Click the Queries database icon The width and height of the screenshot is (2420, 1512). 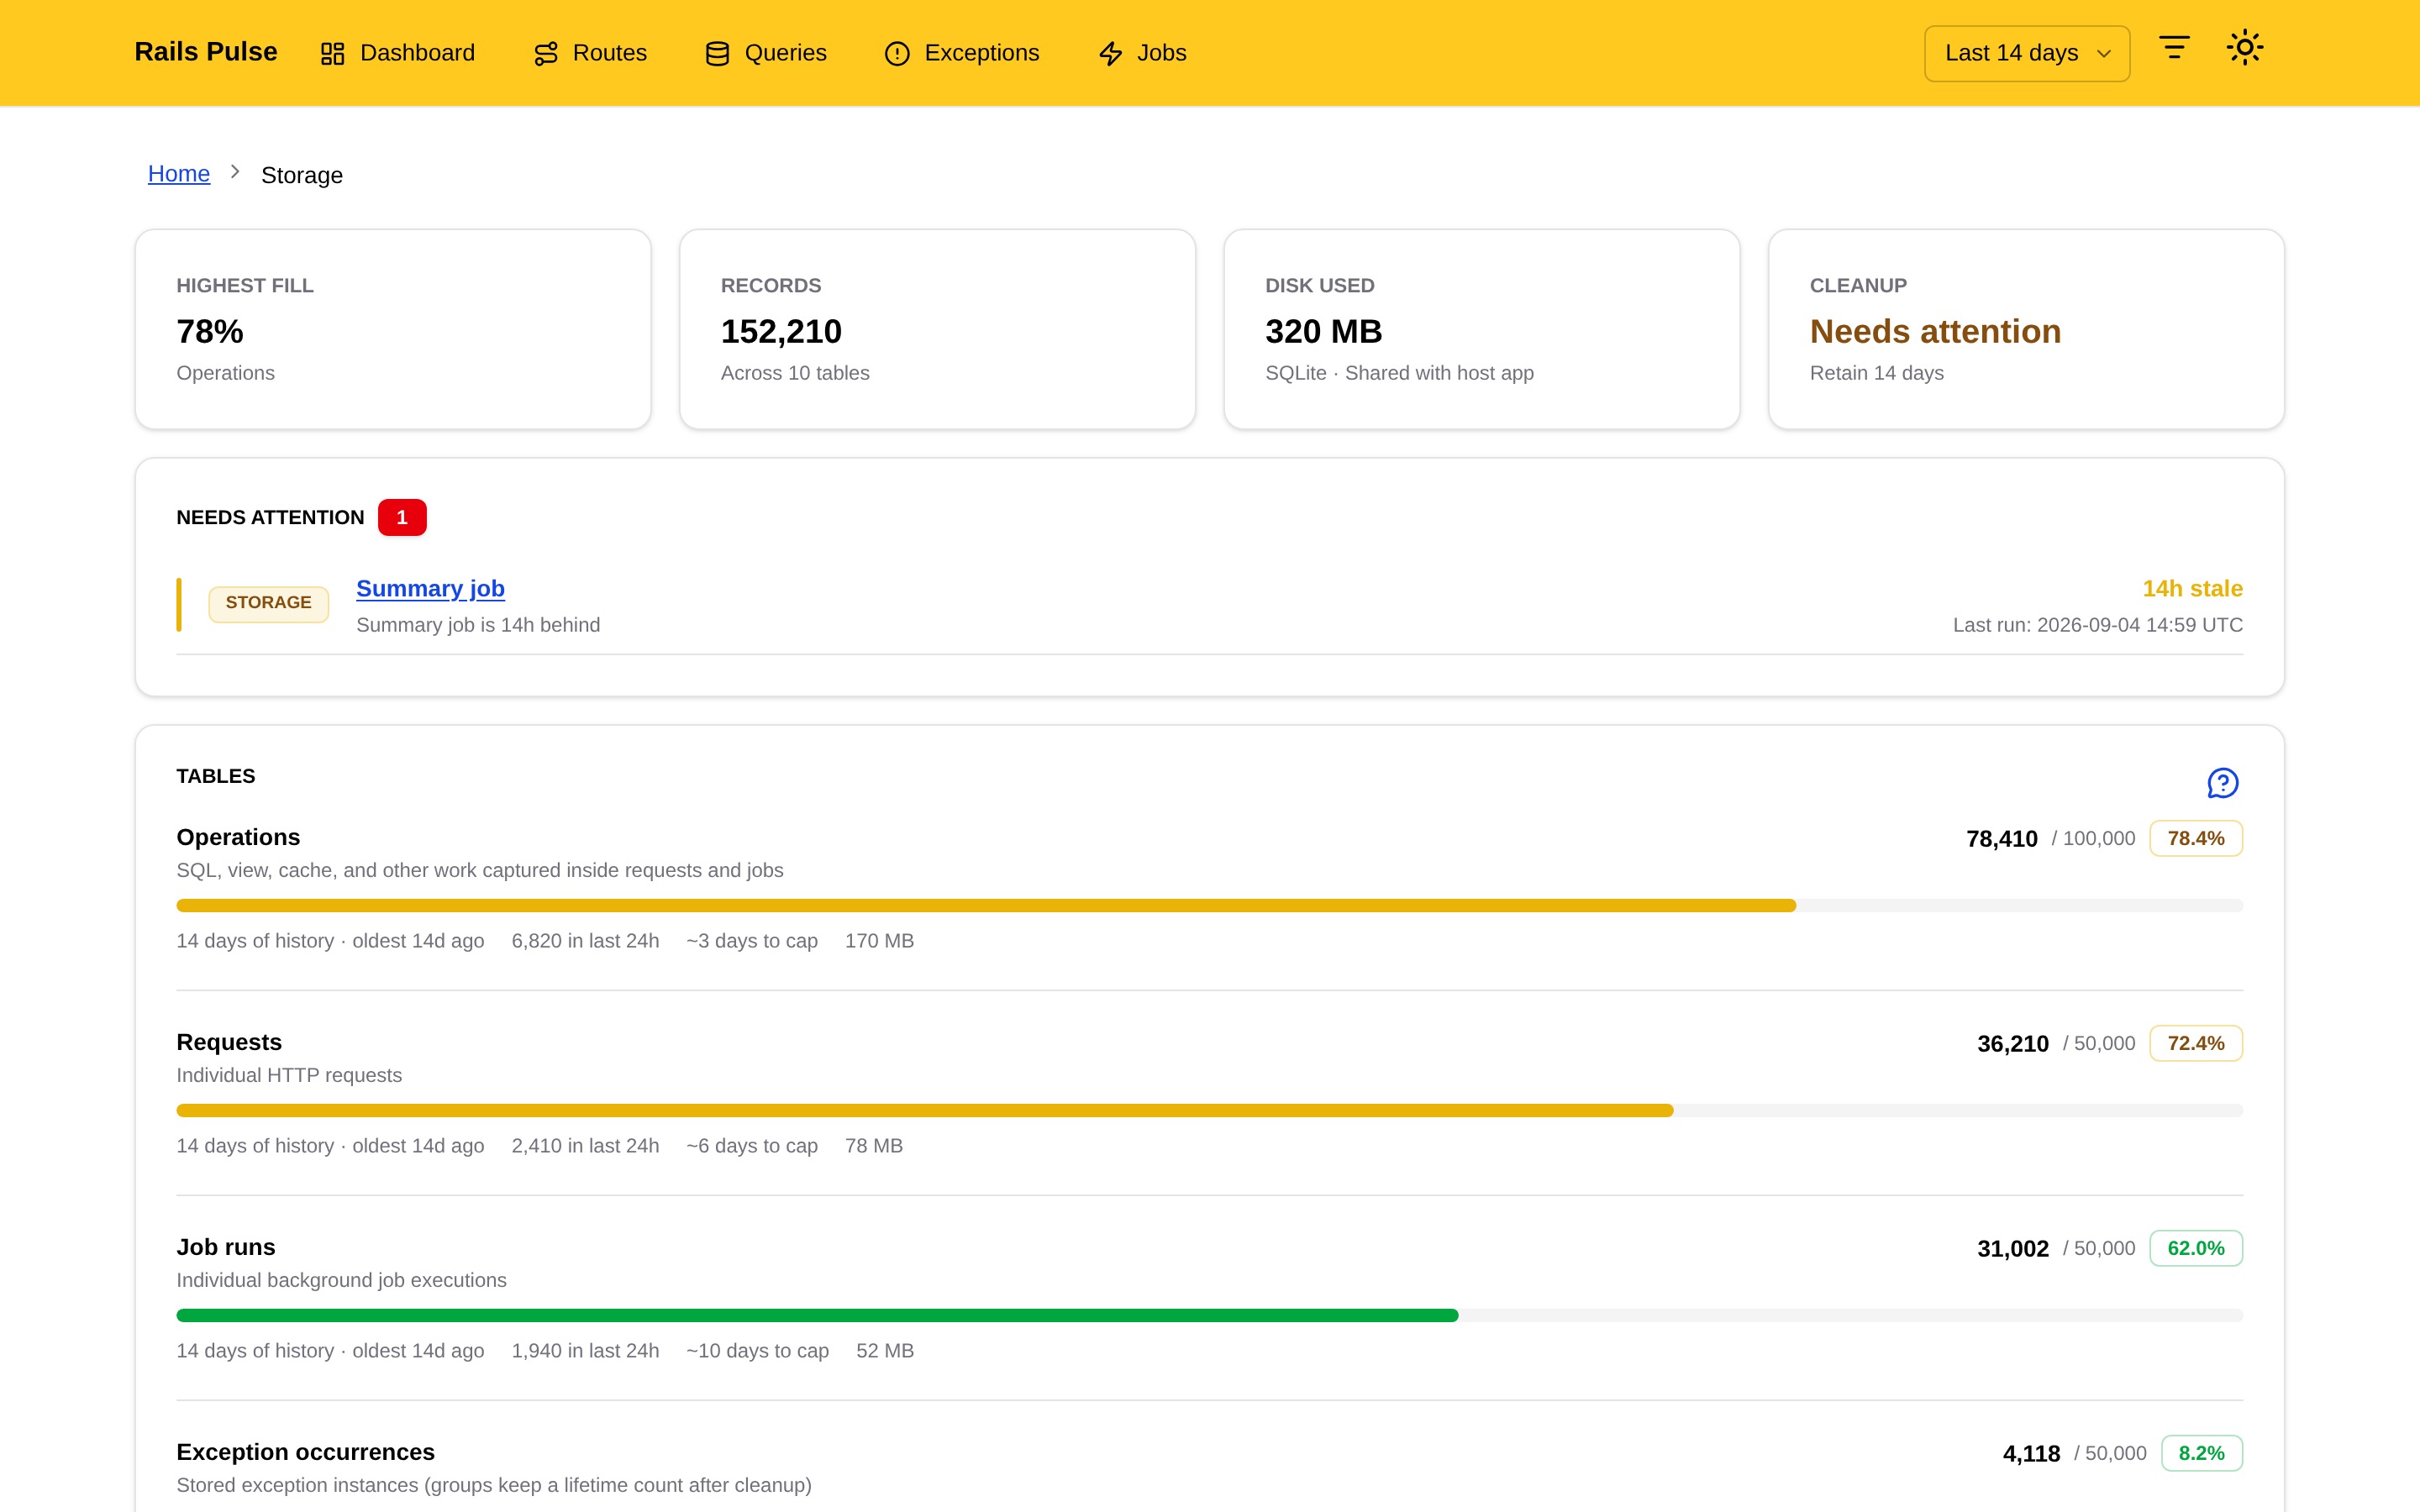(x=717, y=53)
